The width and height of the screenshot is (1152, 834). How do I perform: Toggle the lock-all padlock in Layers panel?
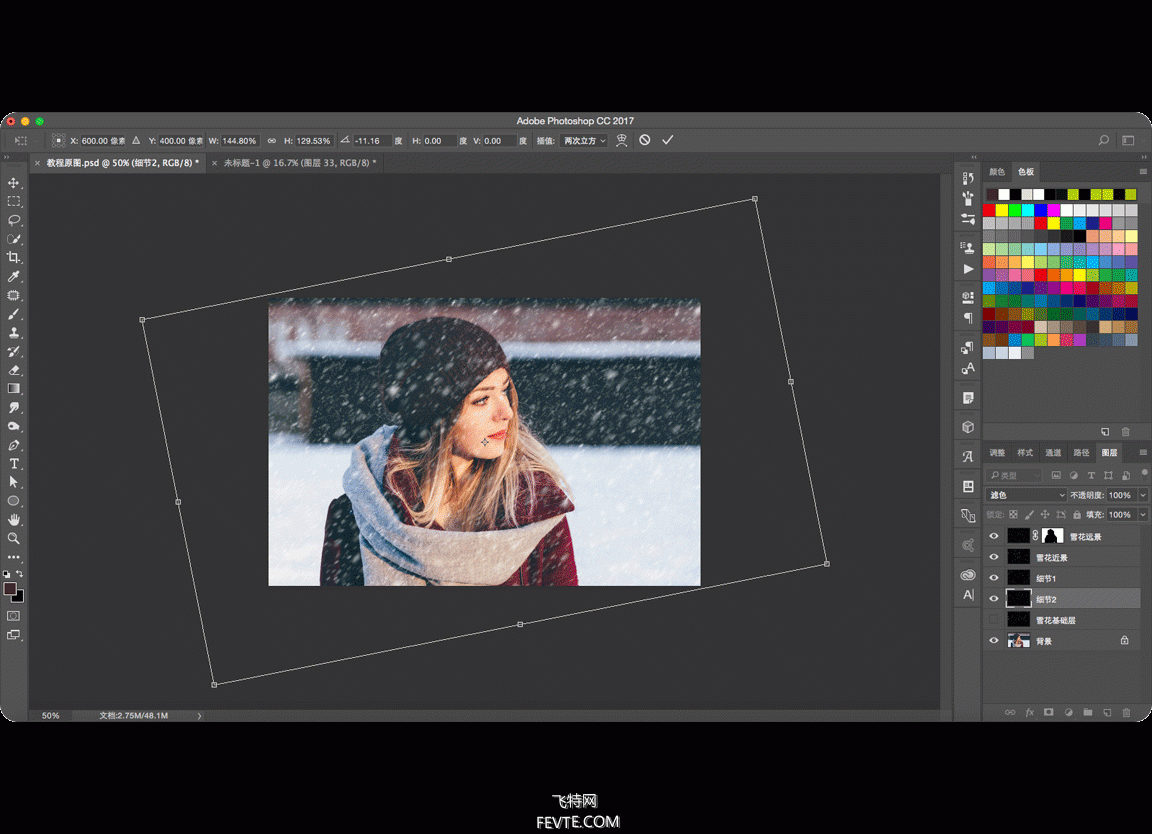[1077, 515]
